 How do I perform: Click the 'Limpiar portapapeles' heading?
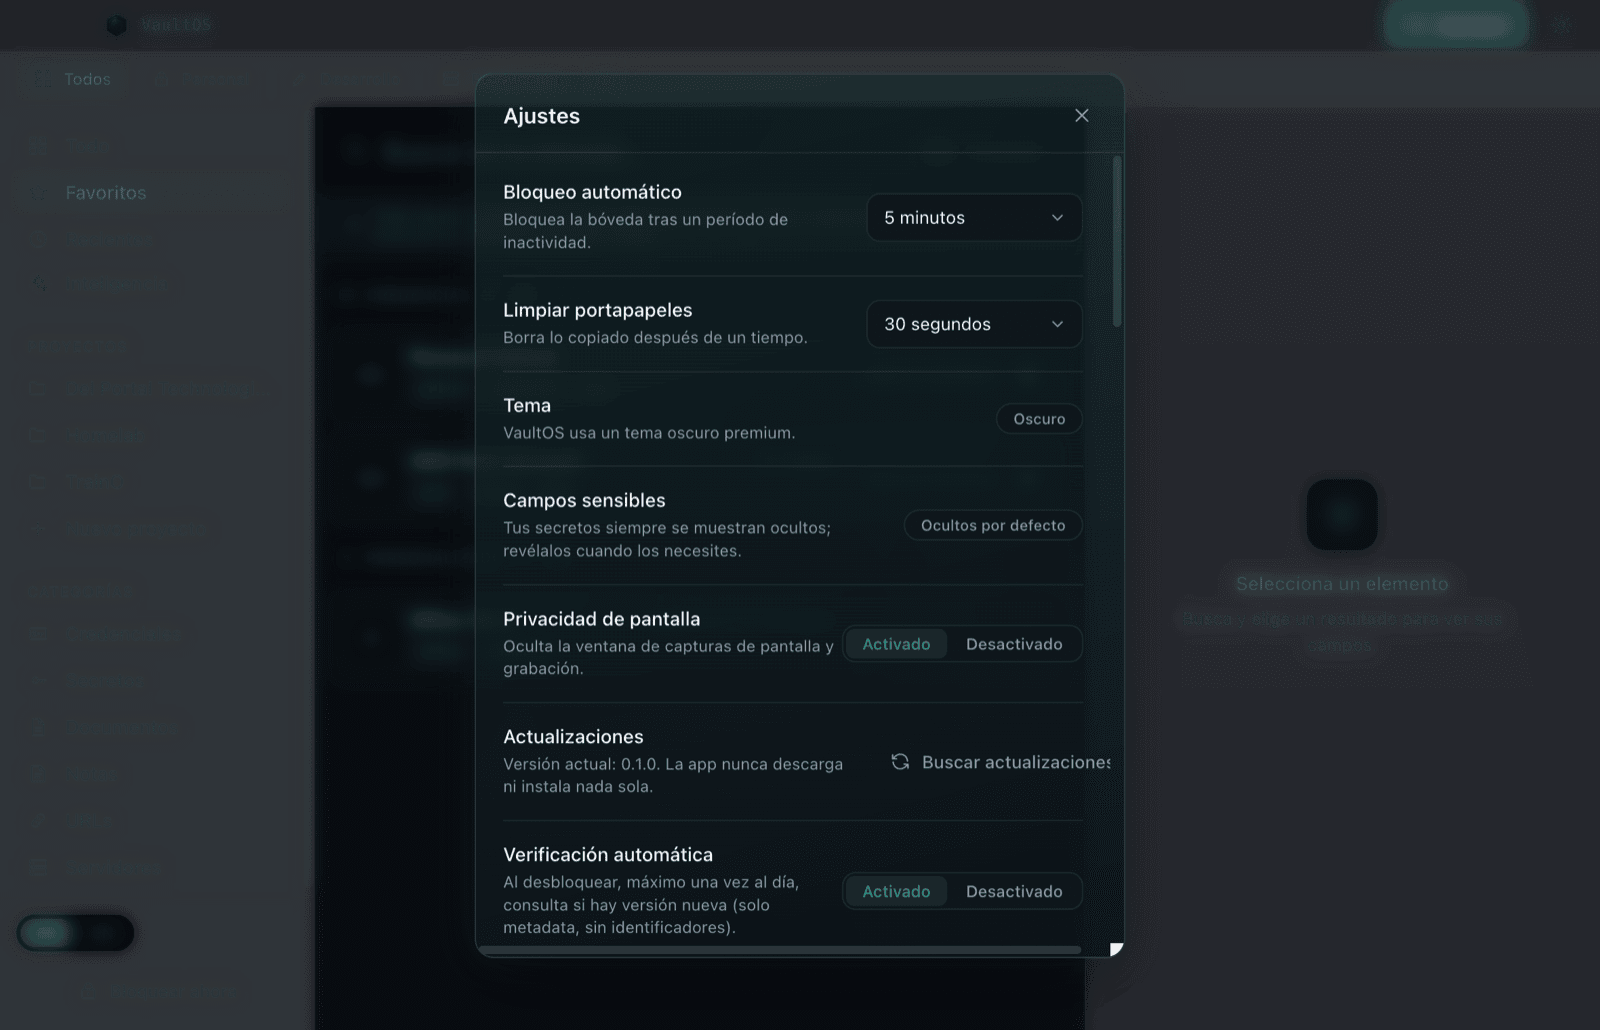point(598,310)
